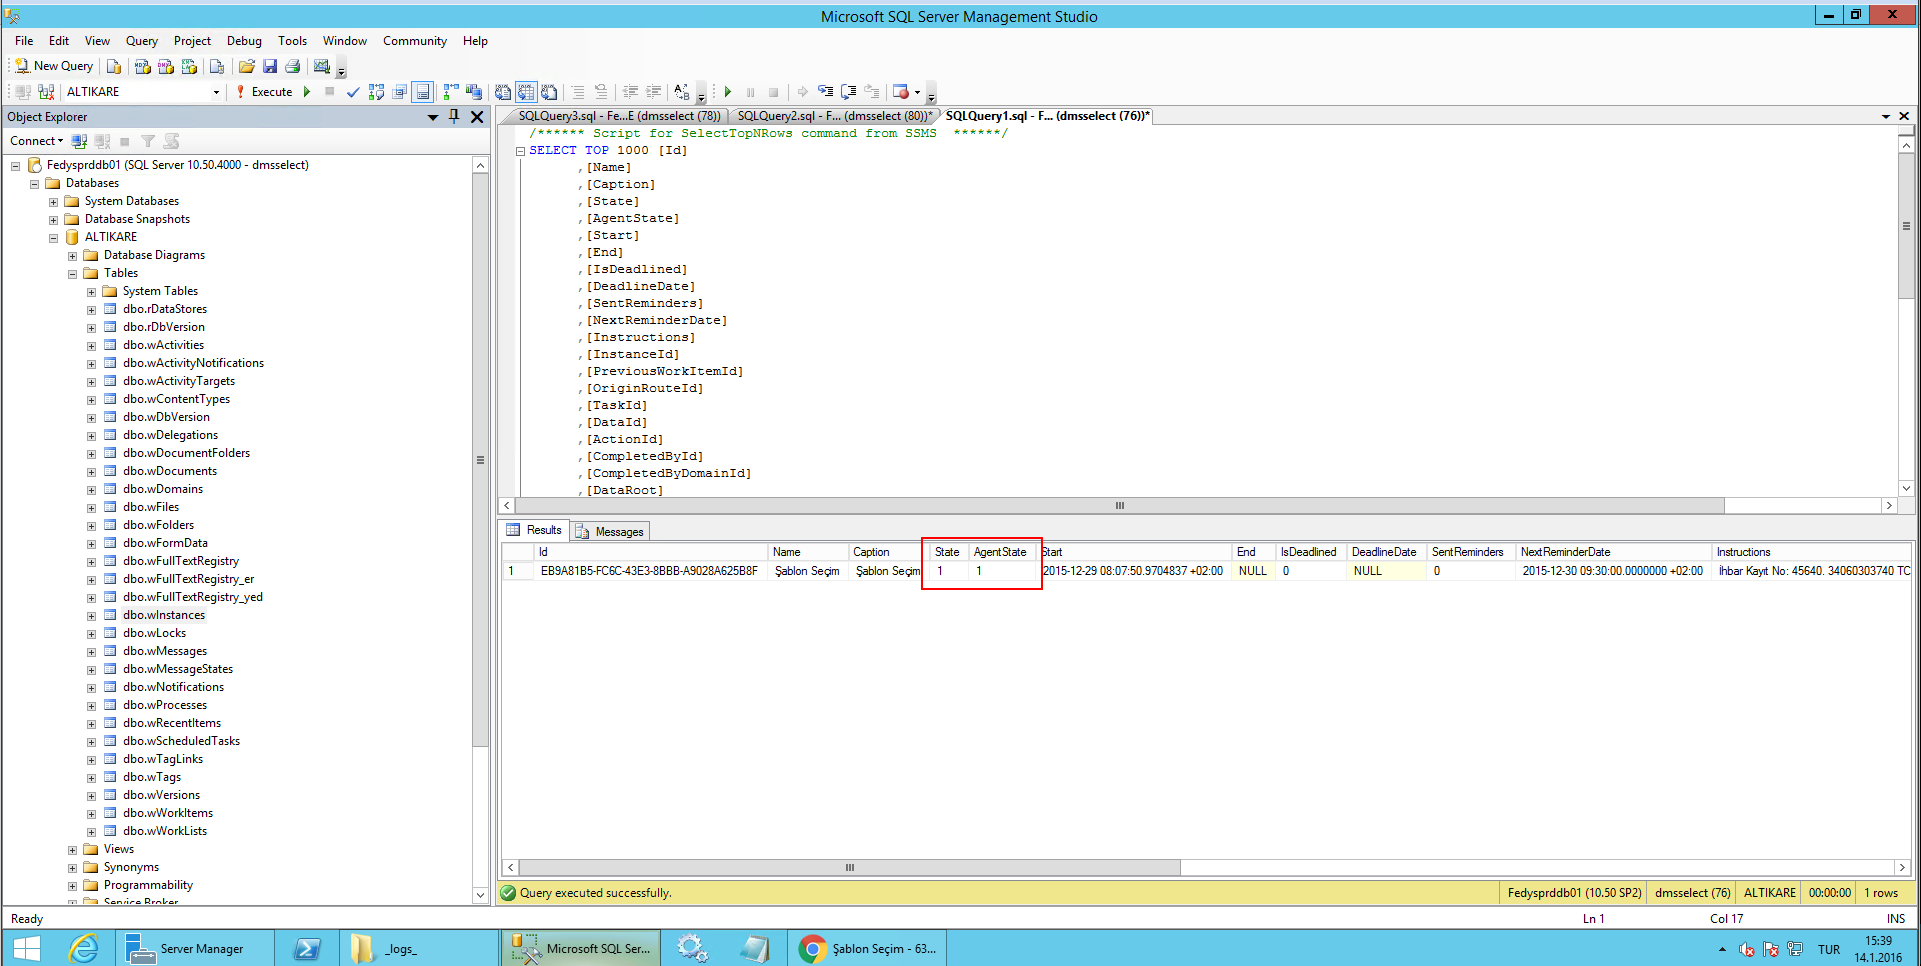
Task: Click Object Explorer vertical scrollbar thumb
Action: coord(480,460)
